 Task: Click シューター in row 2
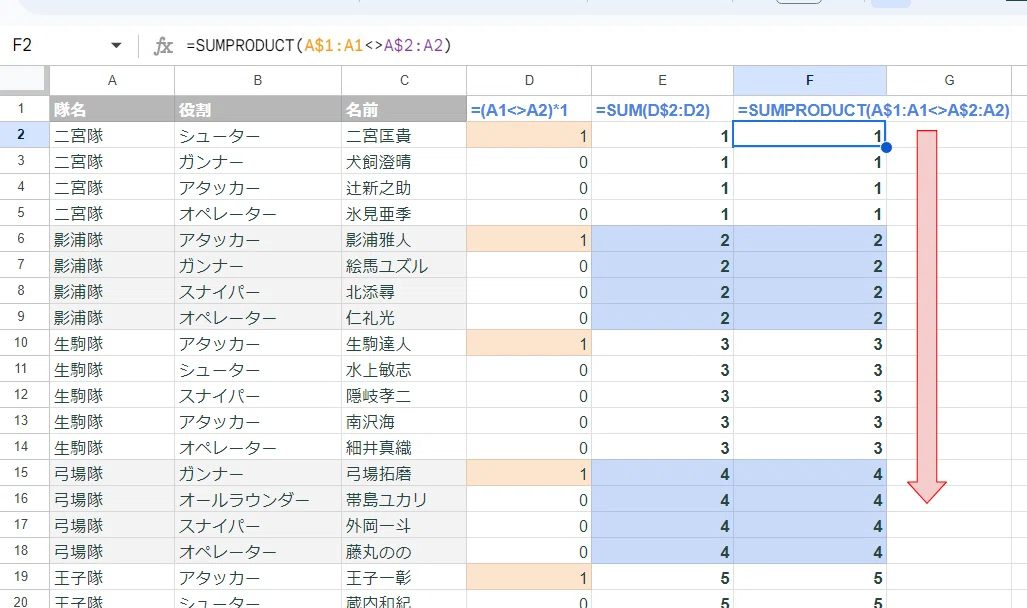click(x=257, y=136)
